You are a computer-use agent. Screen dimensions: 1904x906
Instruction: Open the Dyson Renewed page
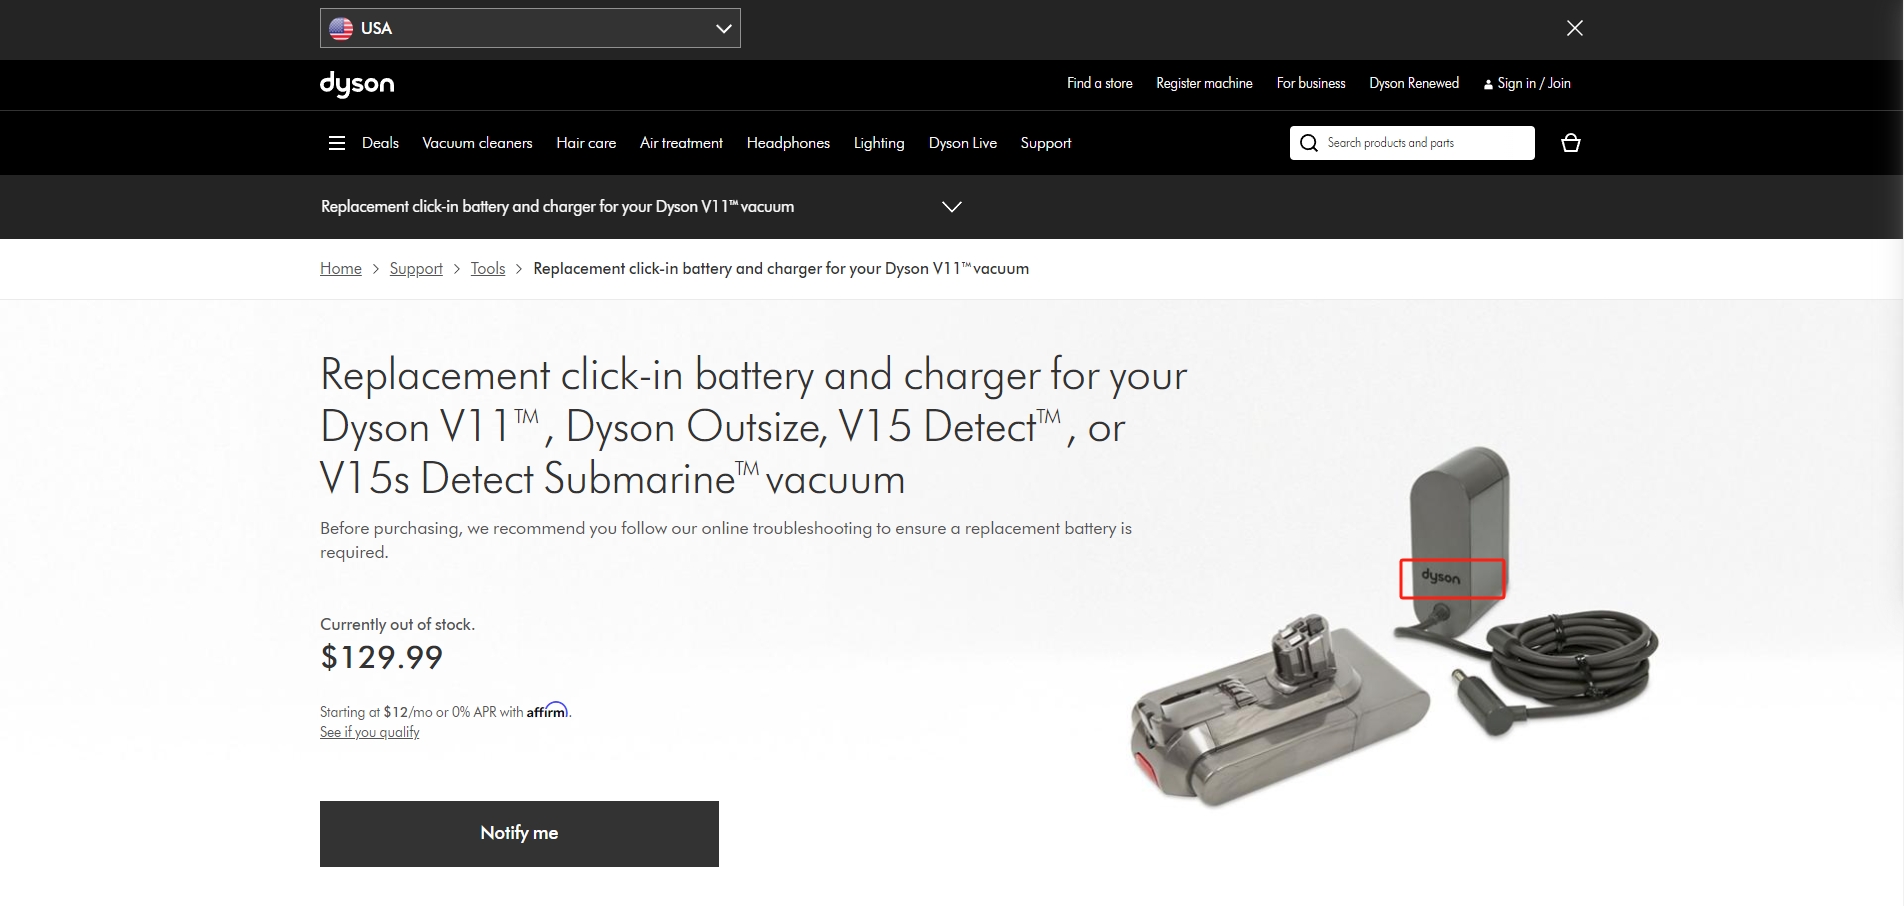click(x=1413, y=83)
